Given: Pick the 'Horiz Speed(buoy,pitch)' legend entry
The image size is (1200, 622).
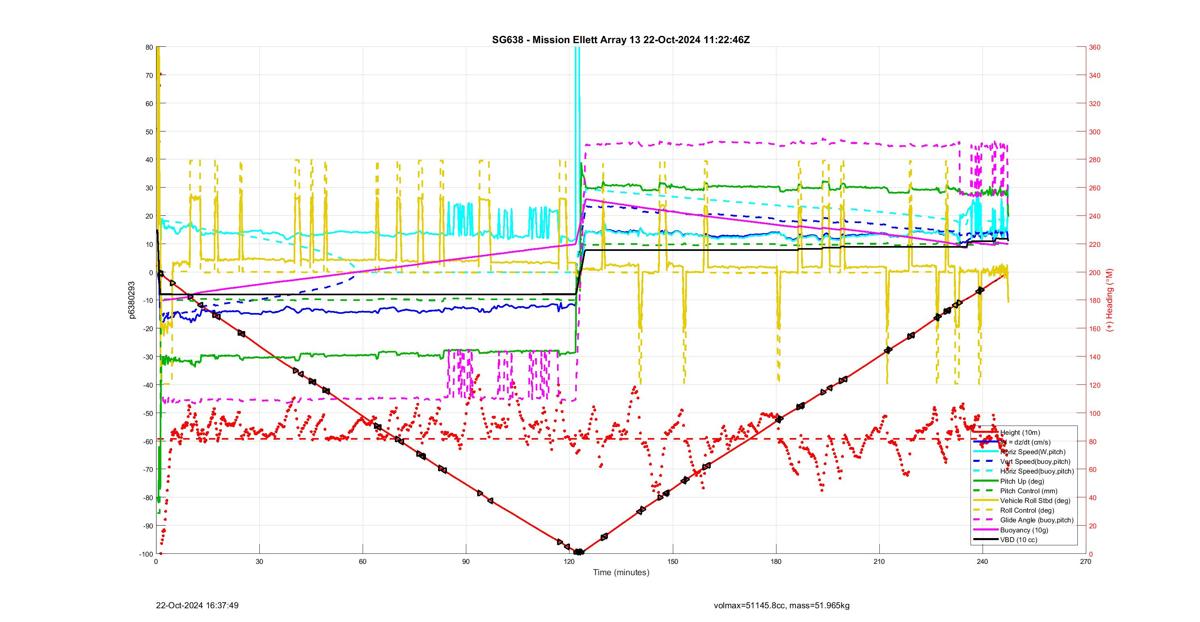Looking at the screenshot, I should (1037, 471).
